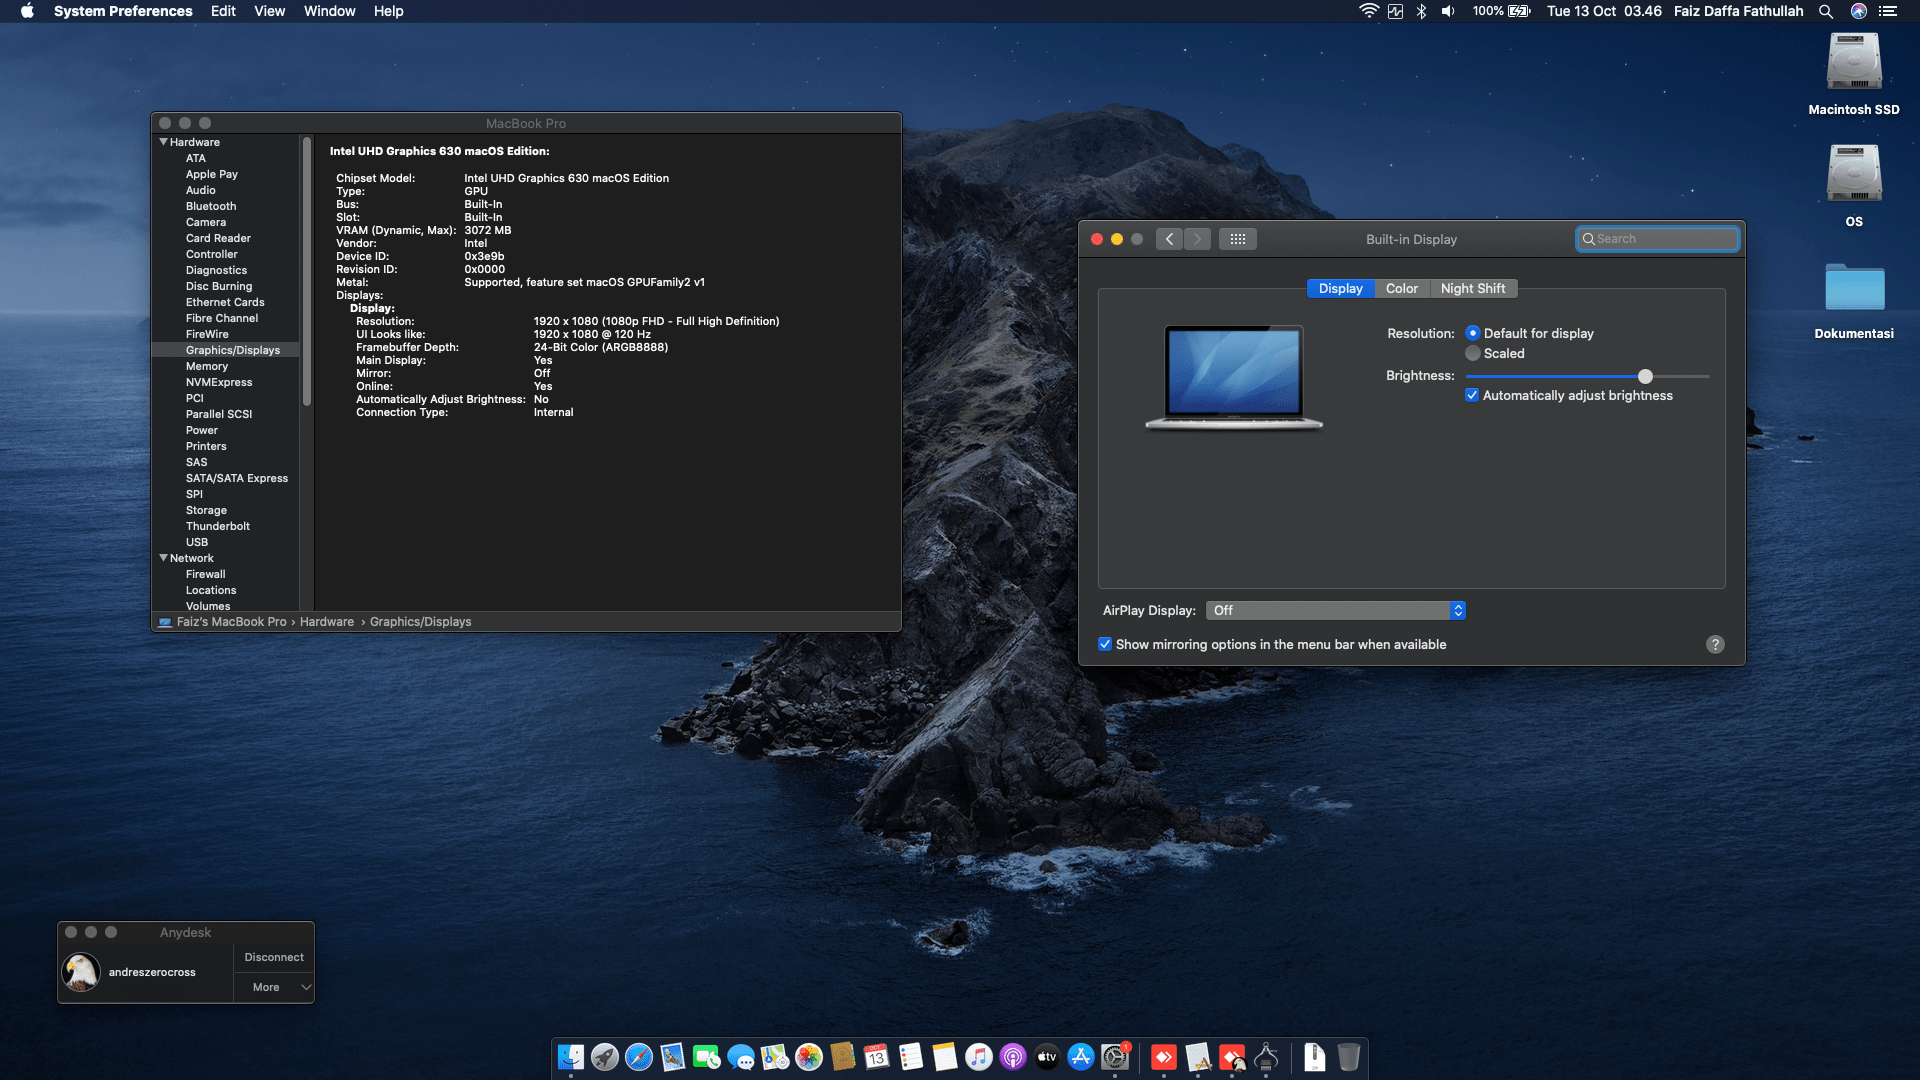
Task: Open Apple TV from the Dock
Action: (x=1047, y=1057)
